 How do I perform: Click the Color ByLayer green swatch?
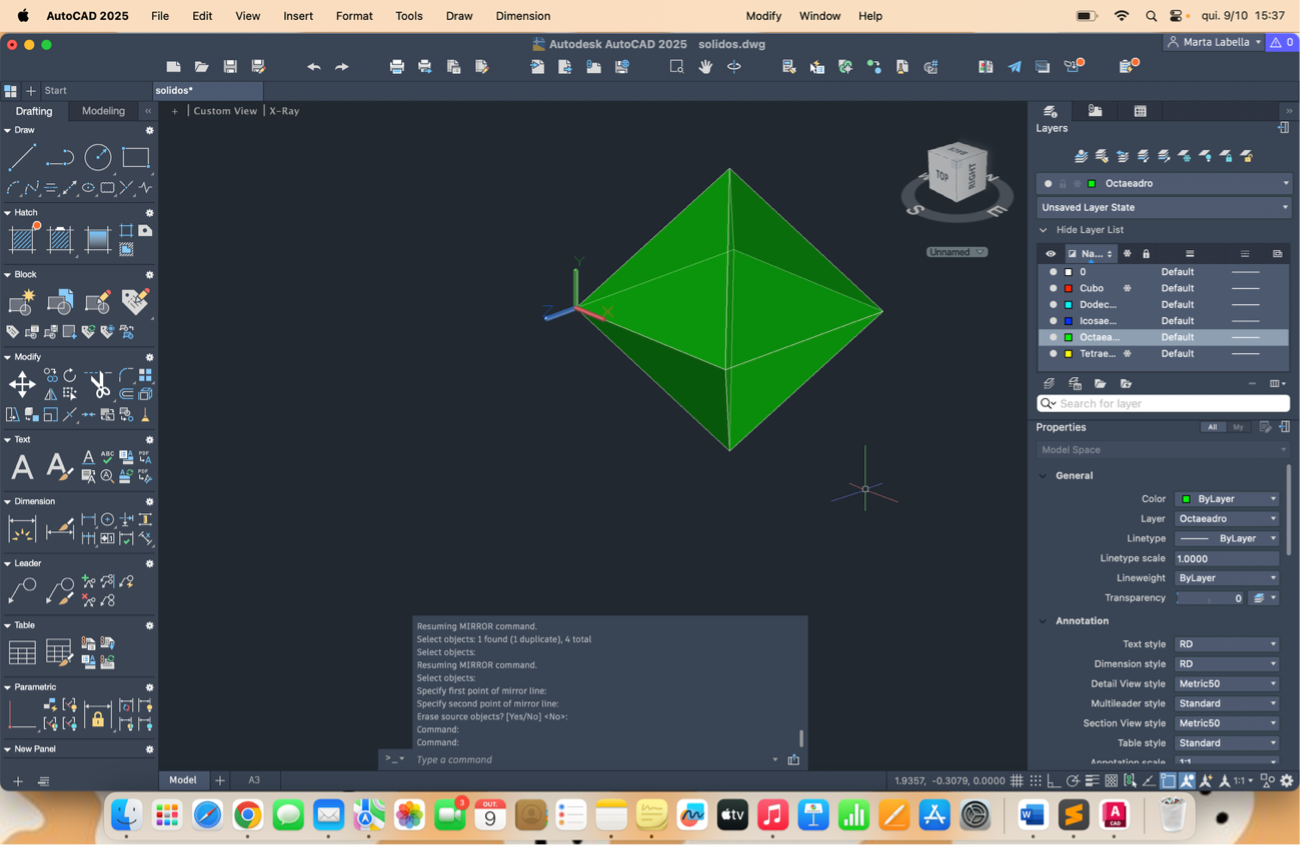click(x=1186, y=499)
